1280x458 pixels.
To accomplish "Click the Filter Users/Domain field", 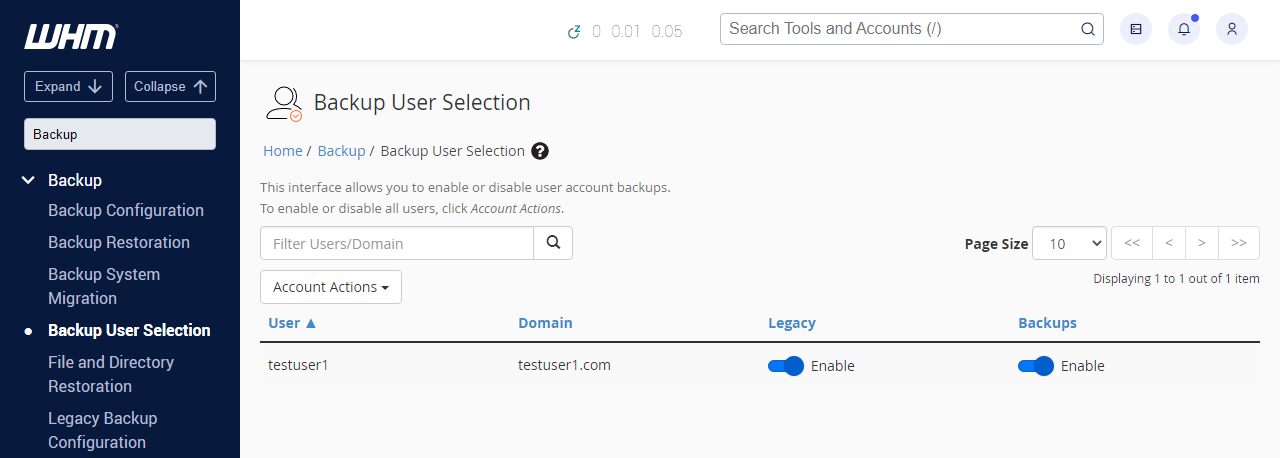I will click(x=397, y=243).
